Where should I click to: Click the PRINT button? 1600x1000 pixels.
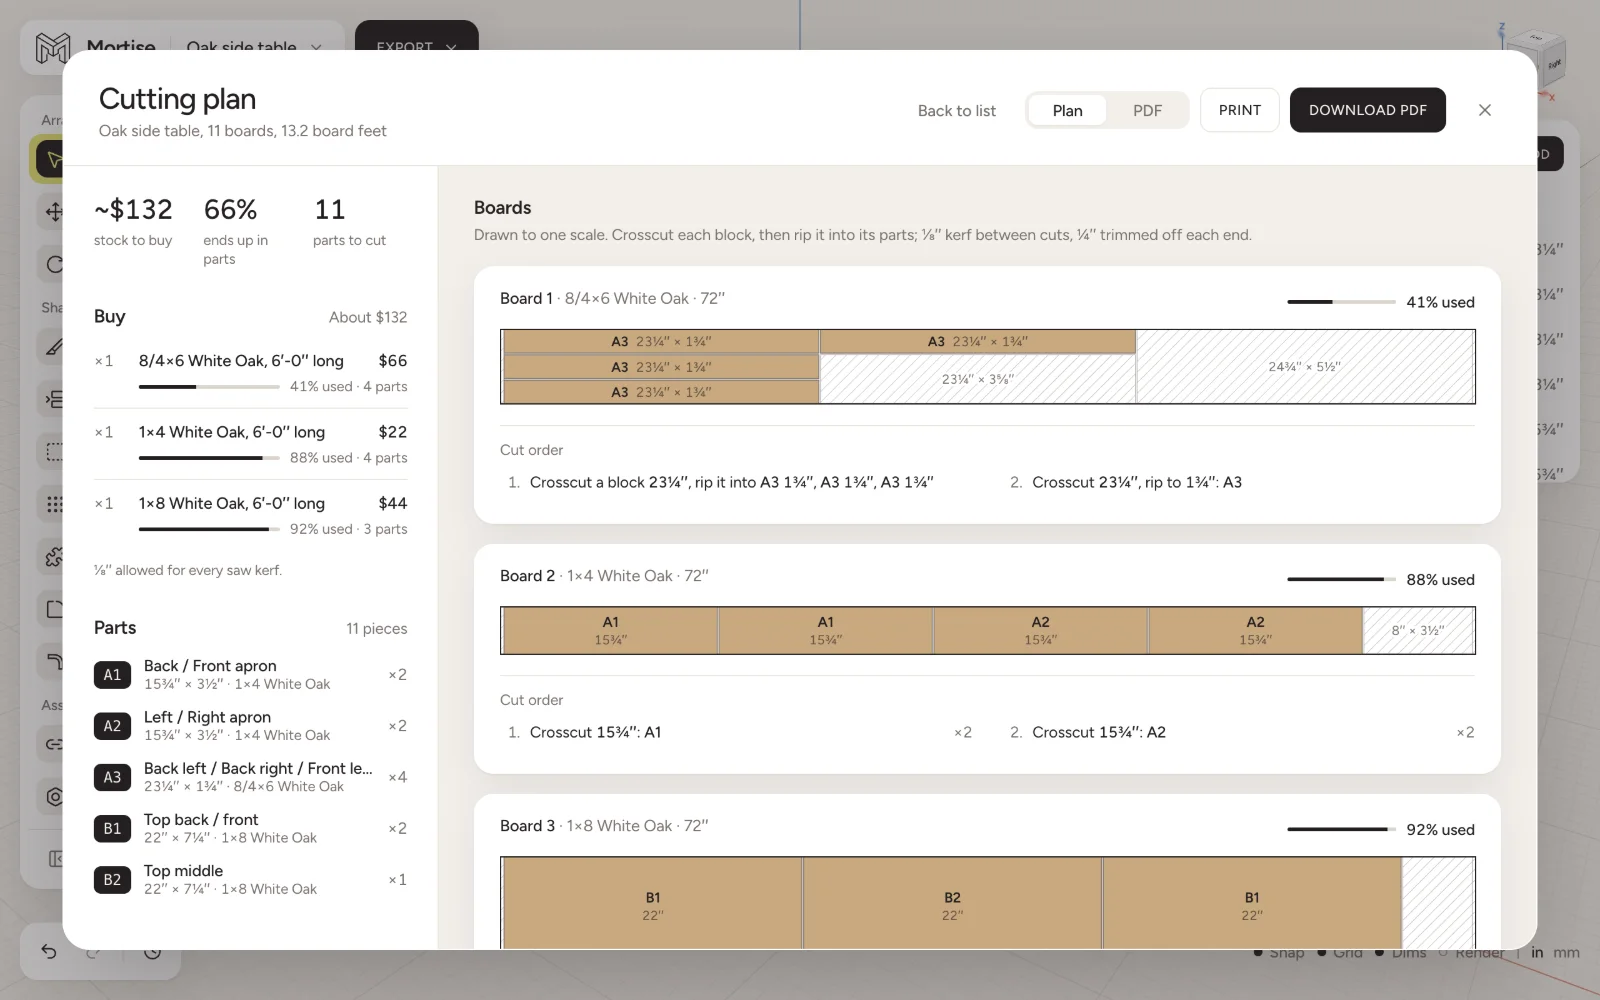[x=1239, y=110]
